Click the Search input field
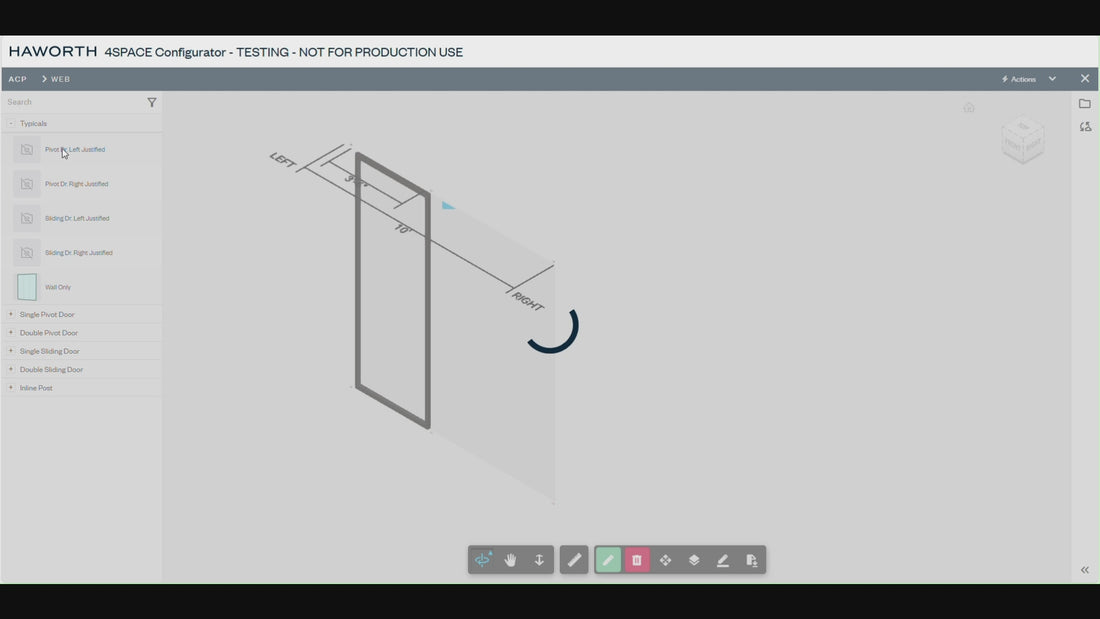1100x619 pixels. (70, 102)
